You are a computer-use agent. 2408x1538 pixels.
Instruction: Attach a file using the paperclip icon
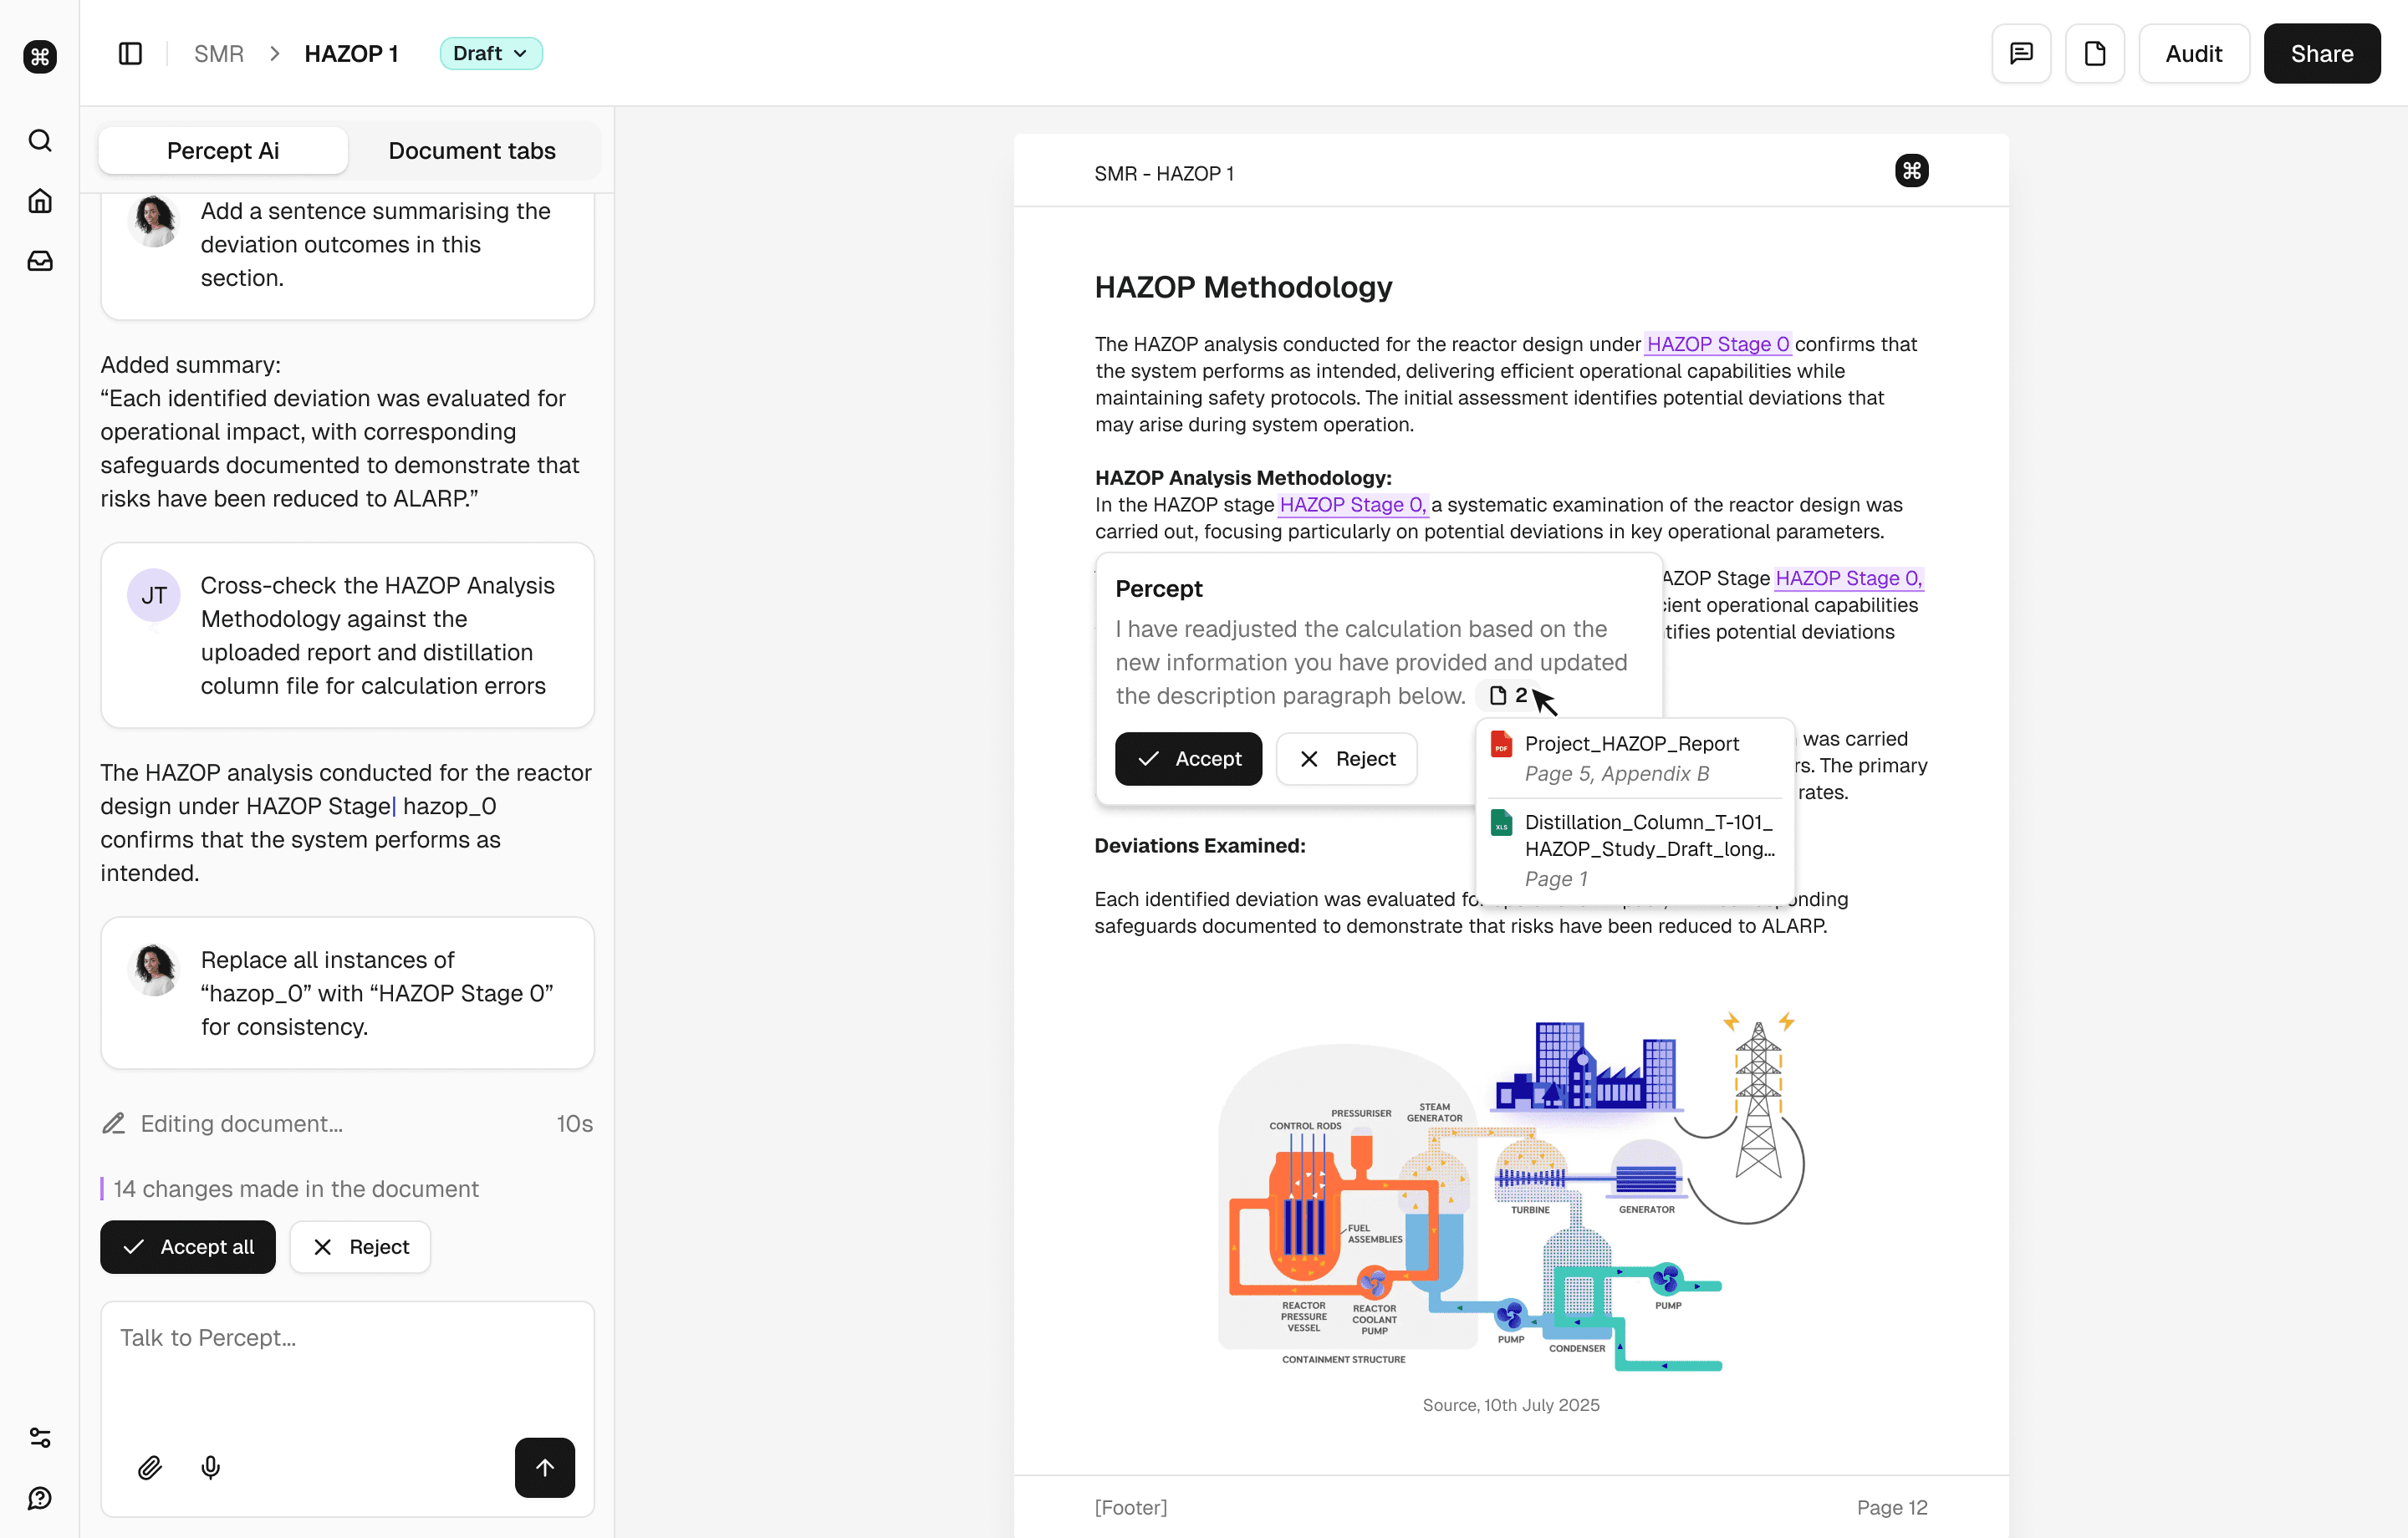(150, 1467)
